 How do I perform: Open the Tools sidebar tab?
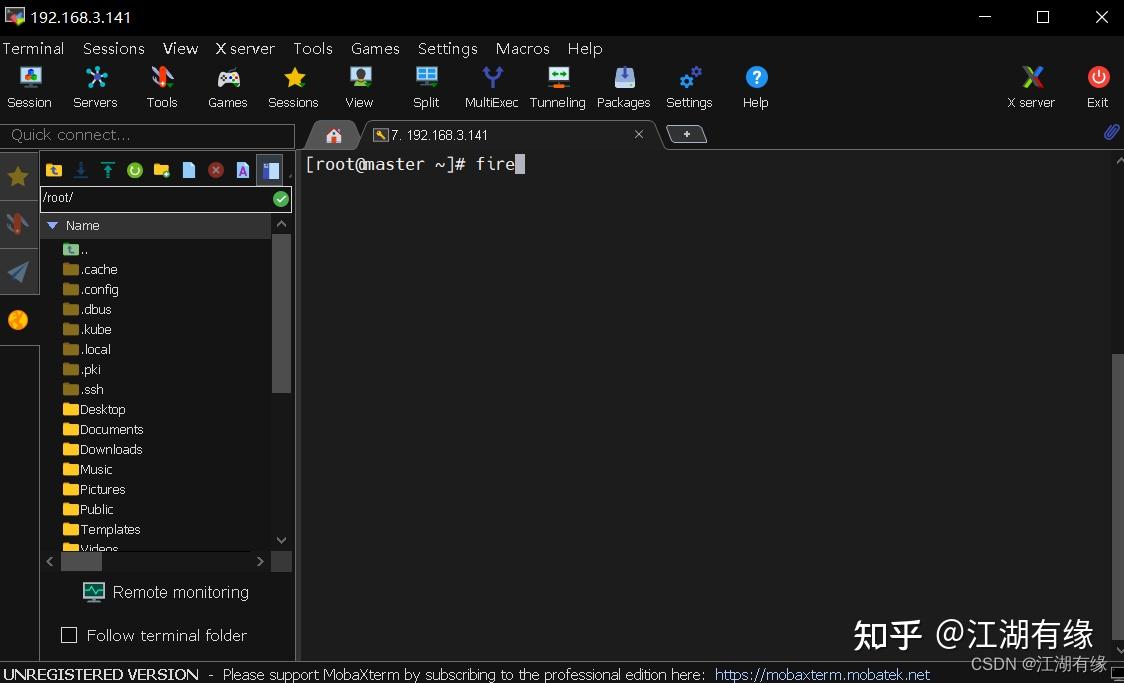point(18,224)
